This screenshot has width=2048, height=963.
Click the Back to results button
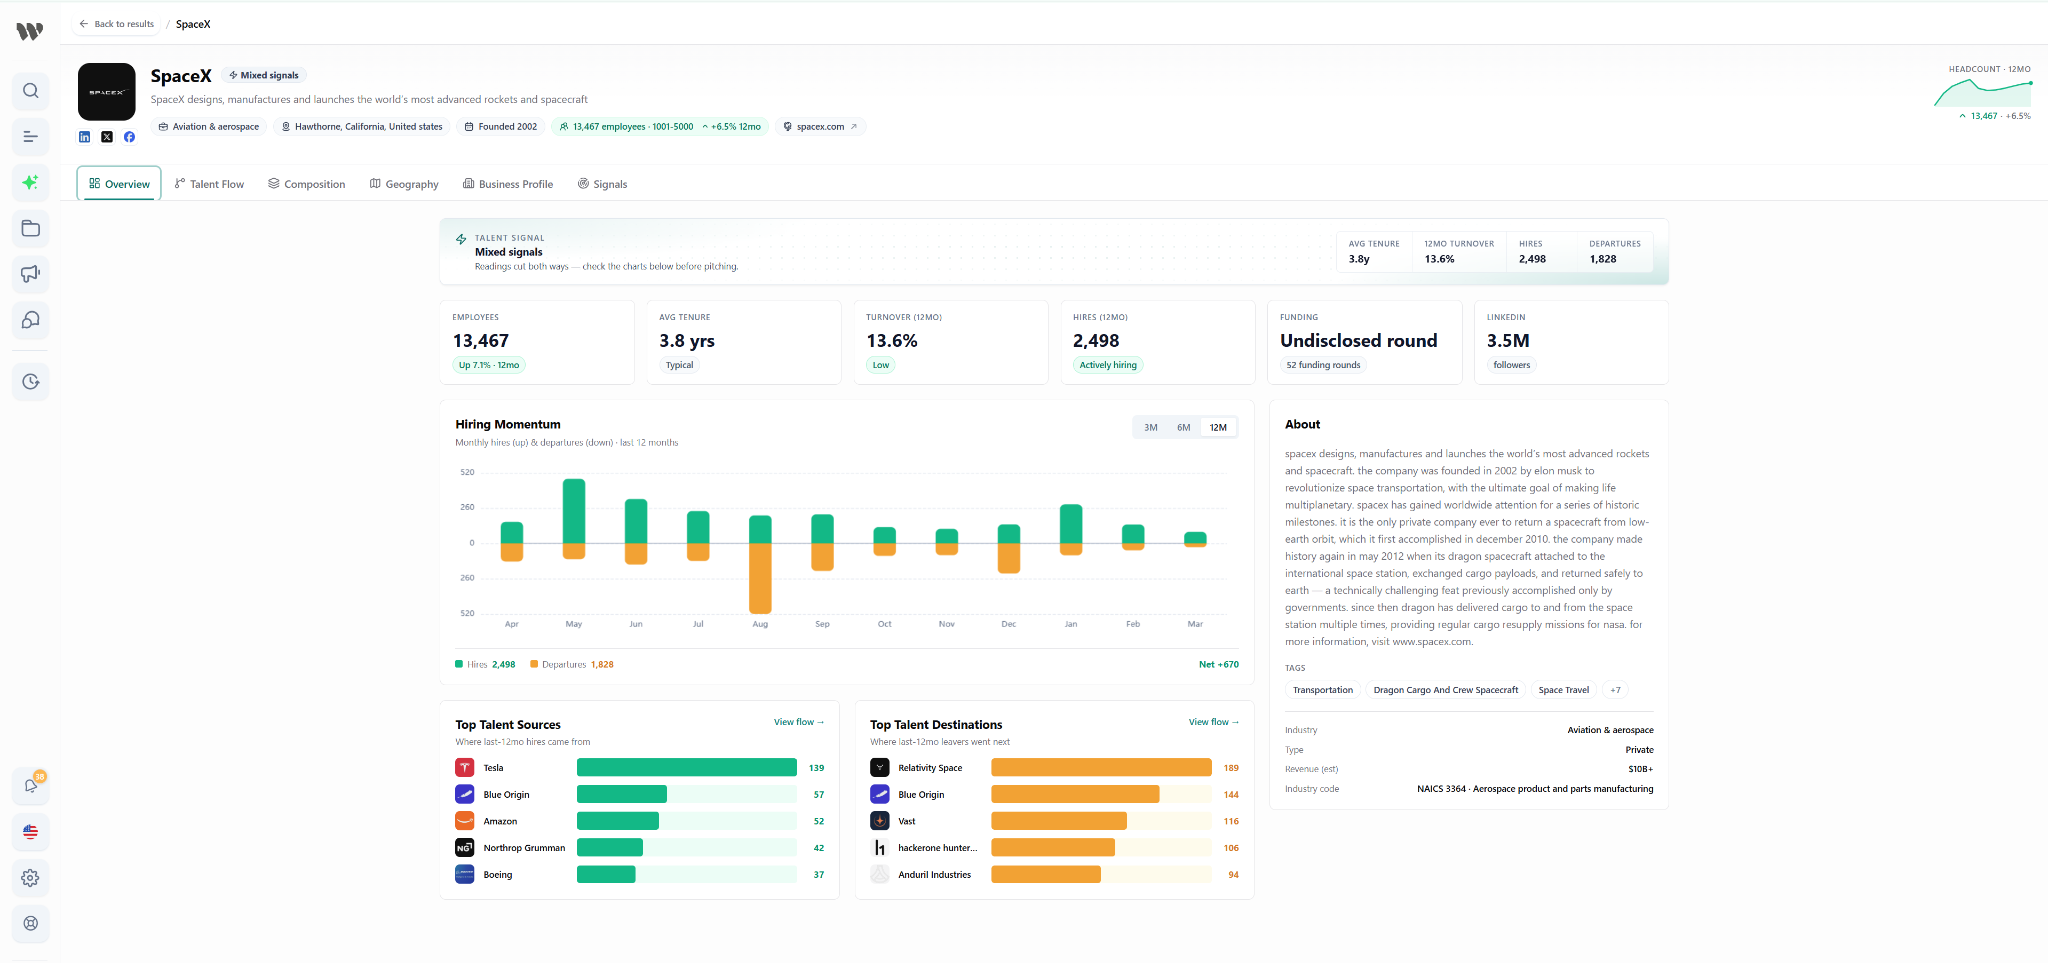click(x=117, y=24)
